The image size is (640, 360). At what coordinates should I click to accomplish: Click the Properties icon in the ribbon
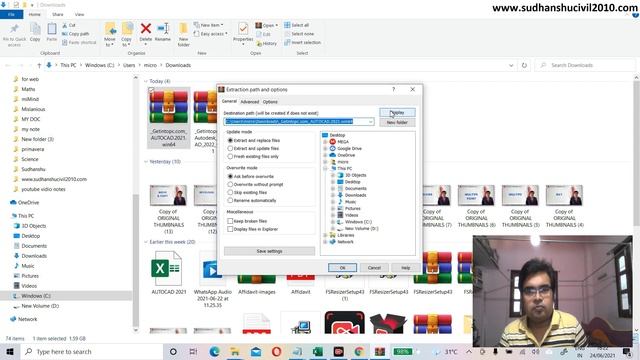tap(243, 33)
